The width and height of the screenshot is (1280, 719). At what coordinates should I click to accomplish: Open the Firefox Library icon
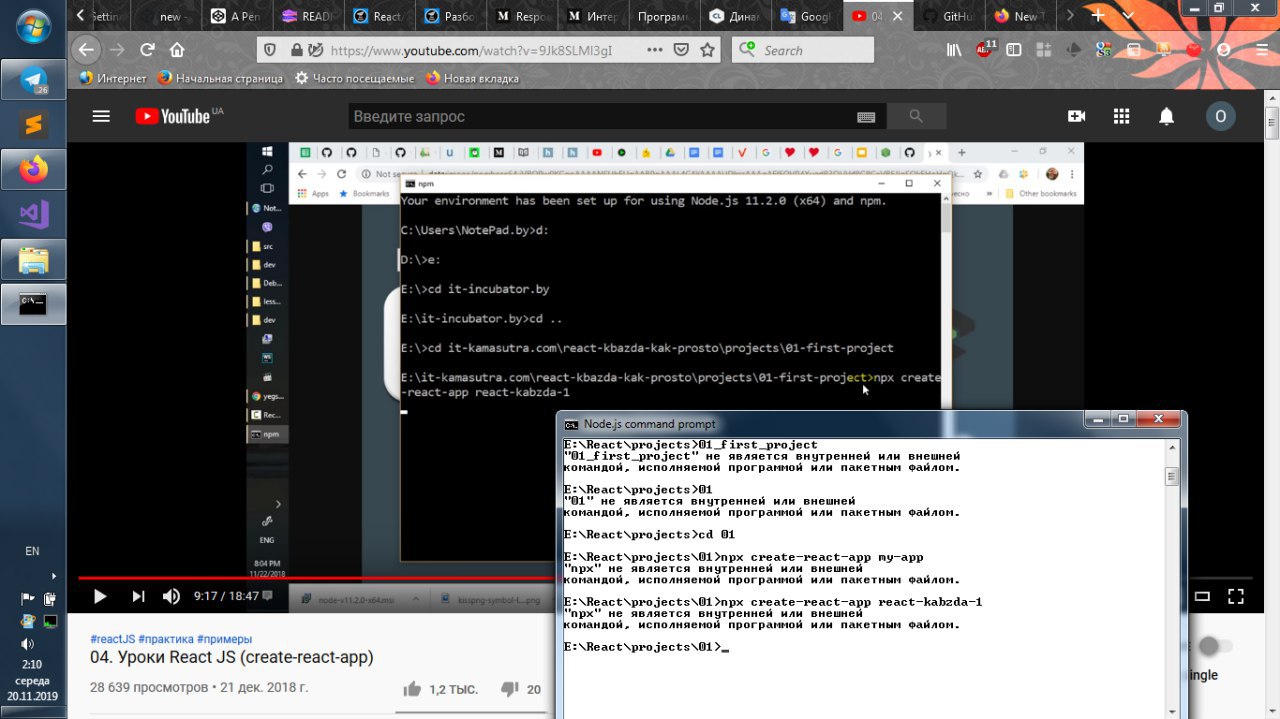(955, 50)
